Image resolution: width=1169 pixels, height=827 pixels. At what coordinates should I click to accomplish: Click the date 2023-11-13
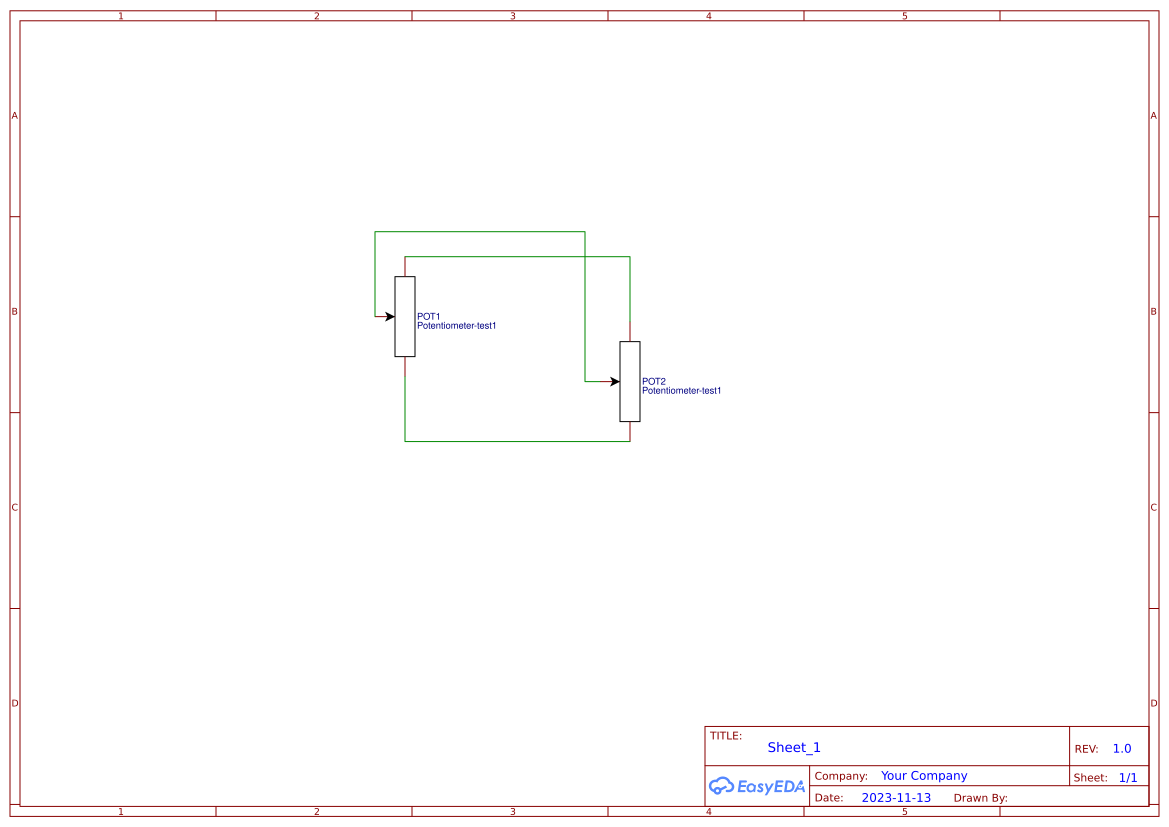895,797
